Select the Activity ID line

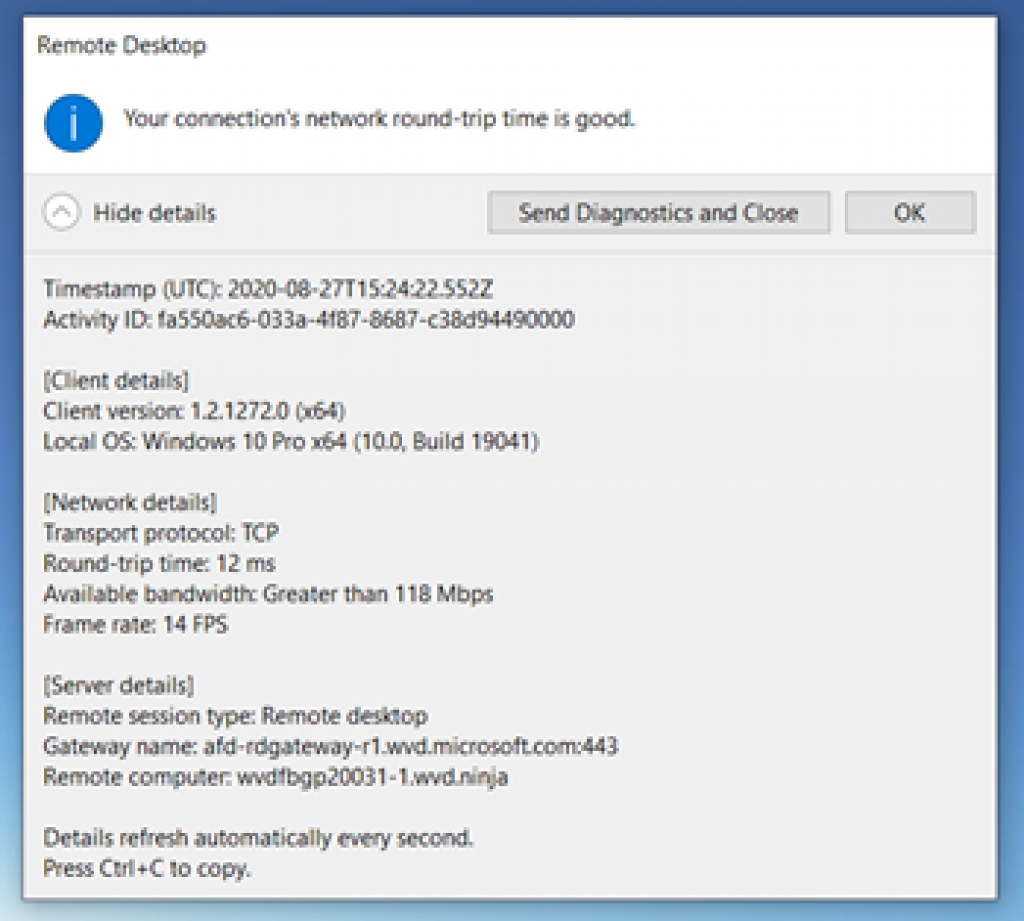309,319
